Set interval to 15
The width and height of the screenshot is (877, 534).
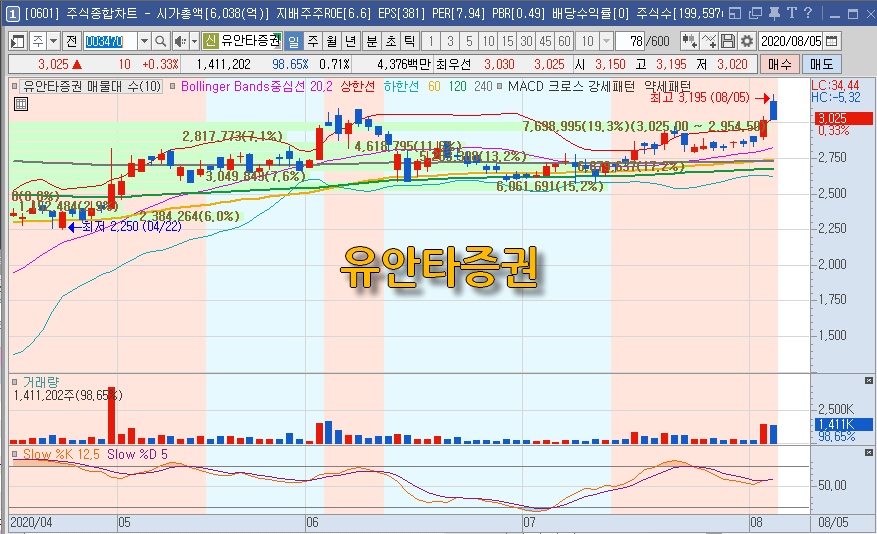point(507,41)
